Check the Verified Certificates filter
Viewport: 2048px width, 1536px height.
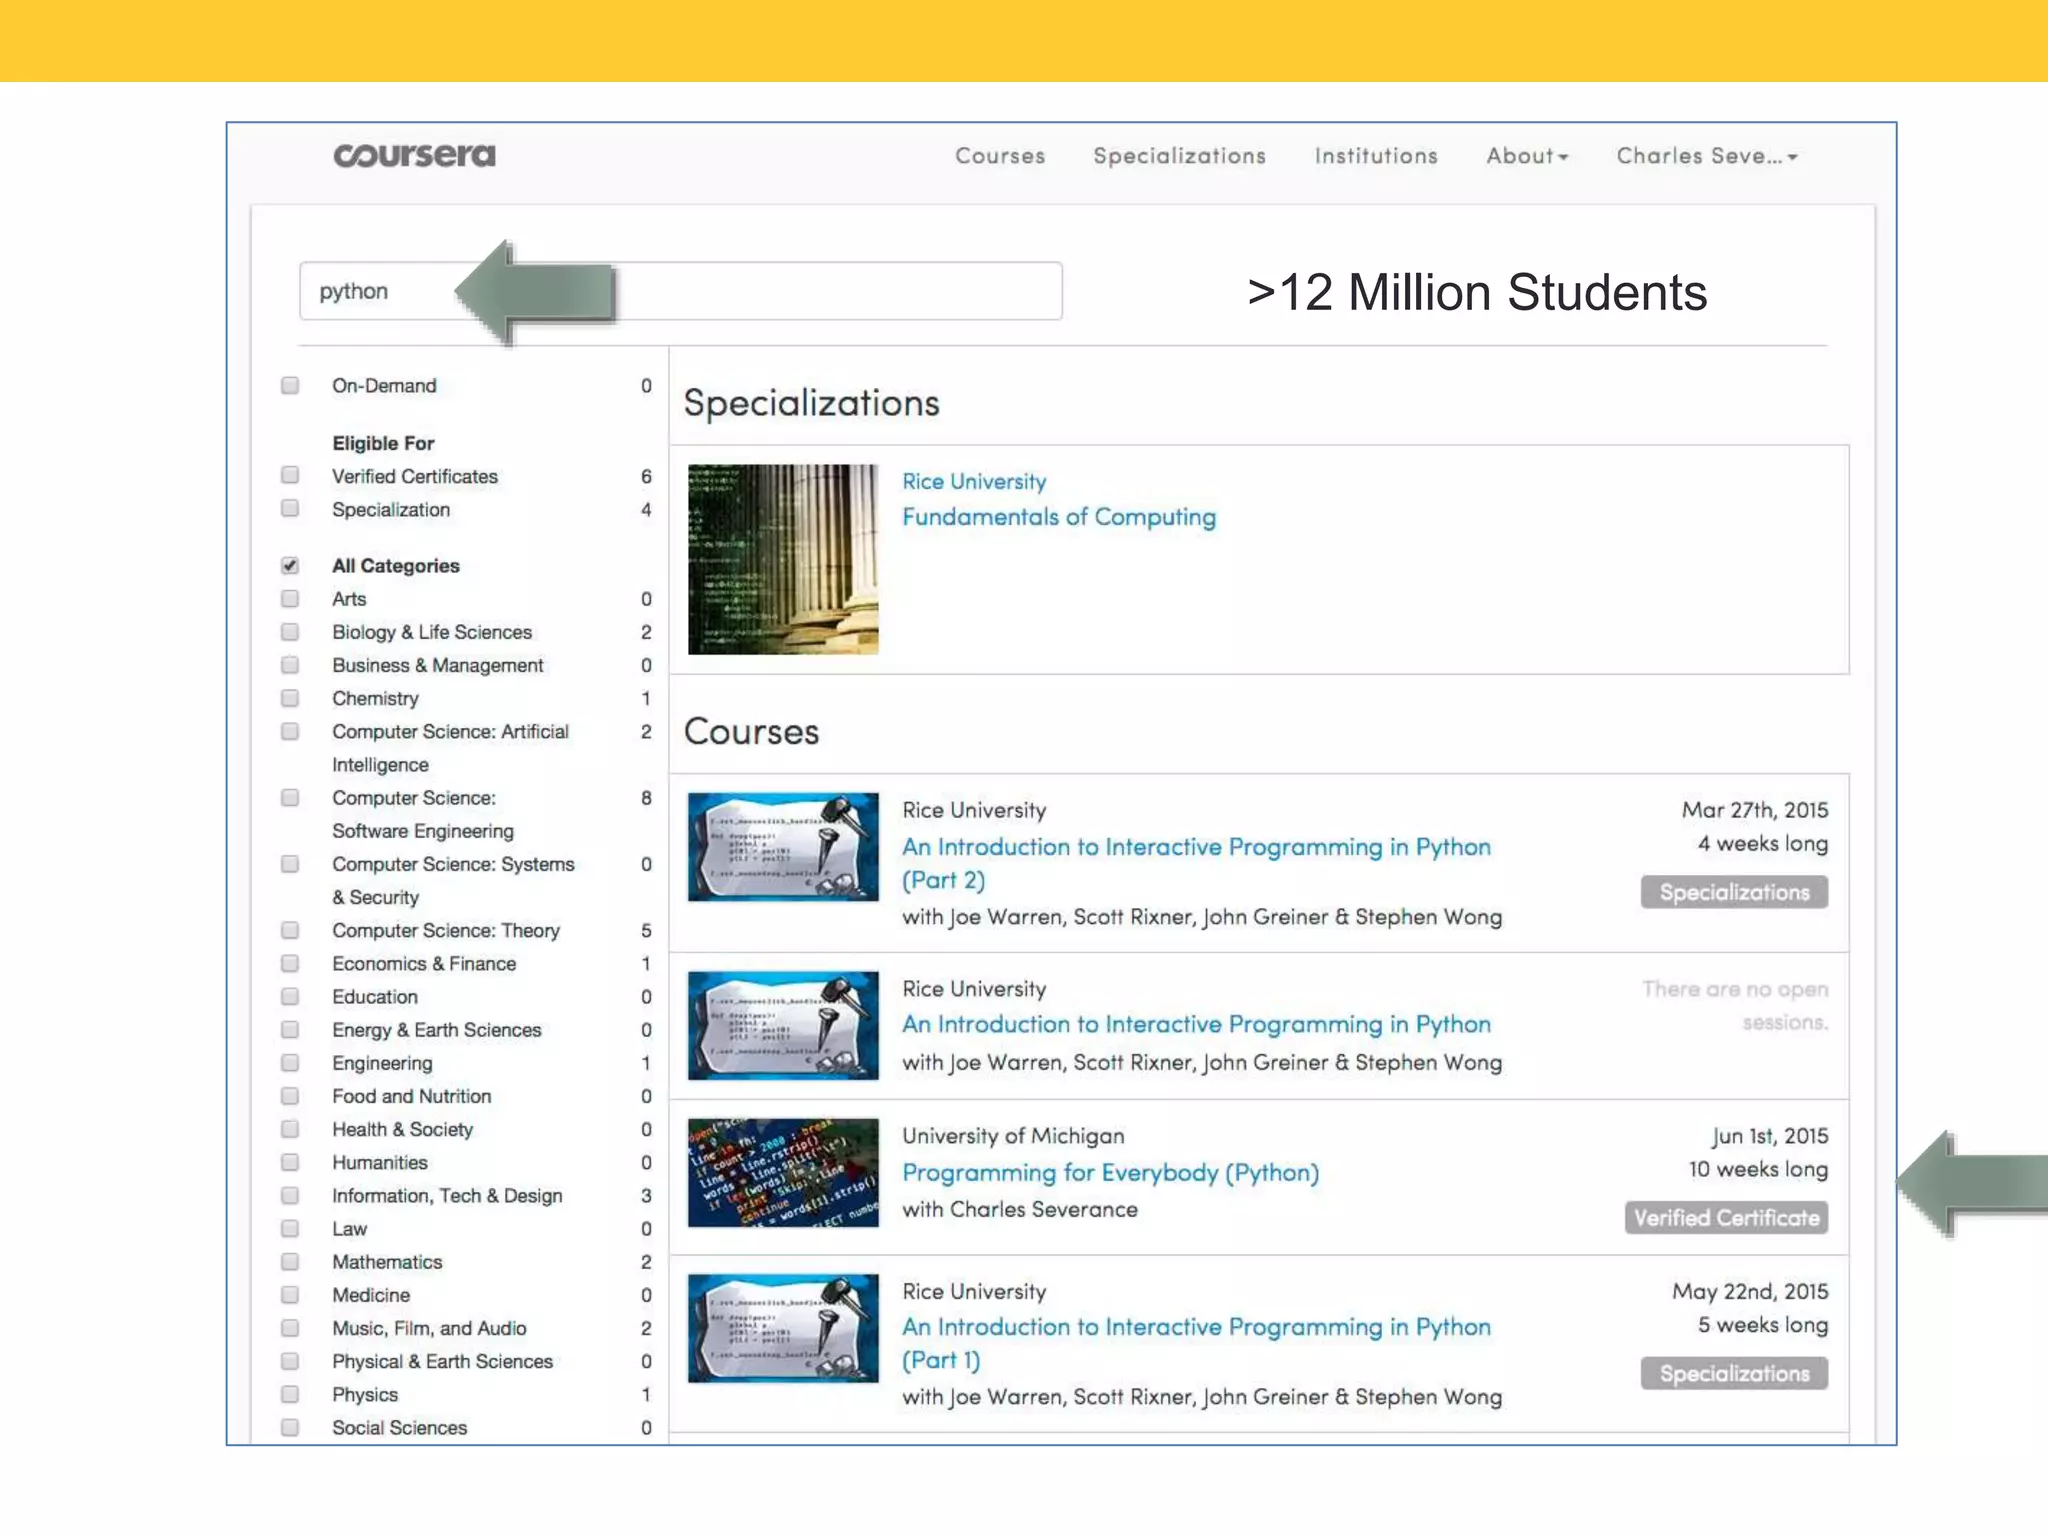click(x=290, y=475)
